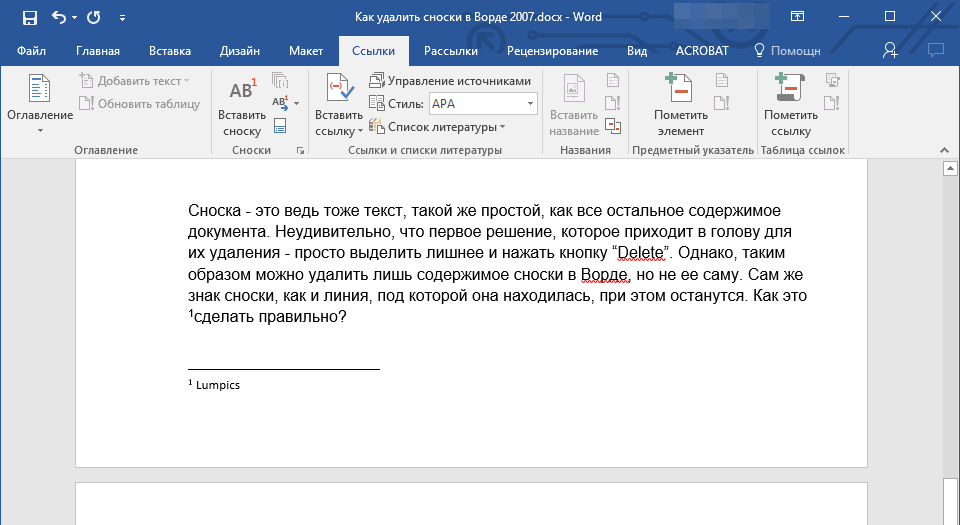Click the Save icon in quick access toolbar
Viewport: 960px width, 525px height.
point(30,17)
